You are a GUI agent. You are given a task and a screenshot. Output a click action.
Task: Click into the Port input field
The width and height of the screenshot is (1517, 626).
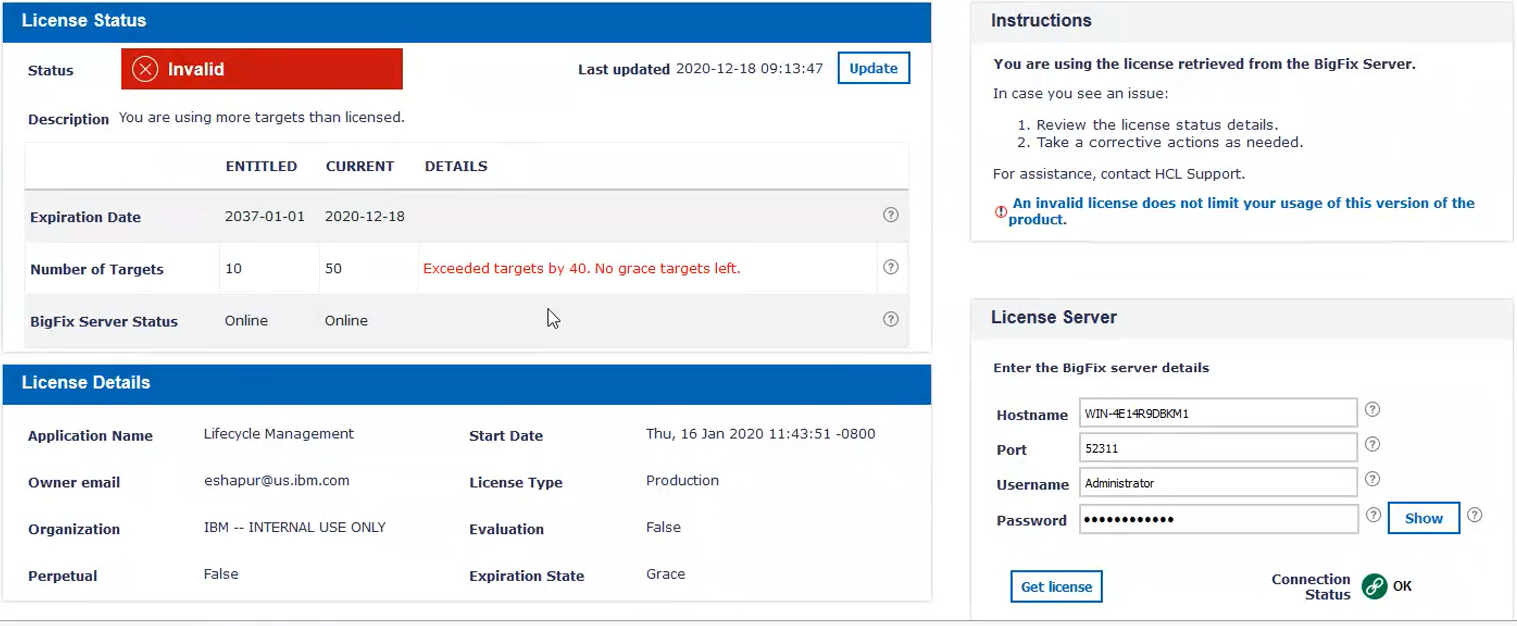pos(1218,449)
